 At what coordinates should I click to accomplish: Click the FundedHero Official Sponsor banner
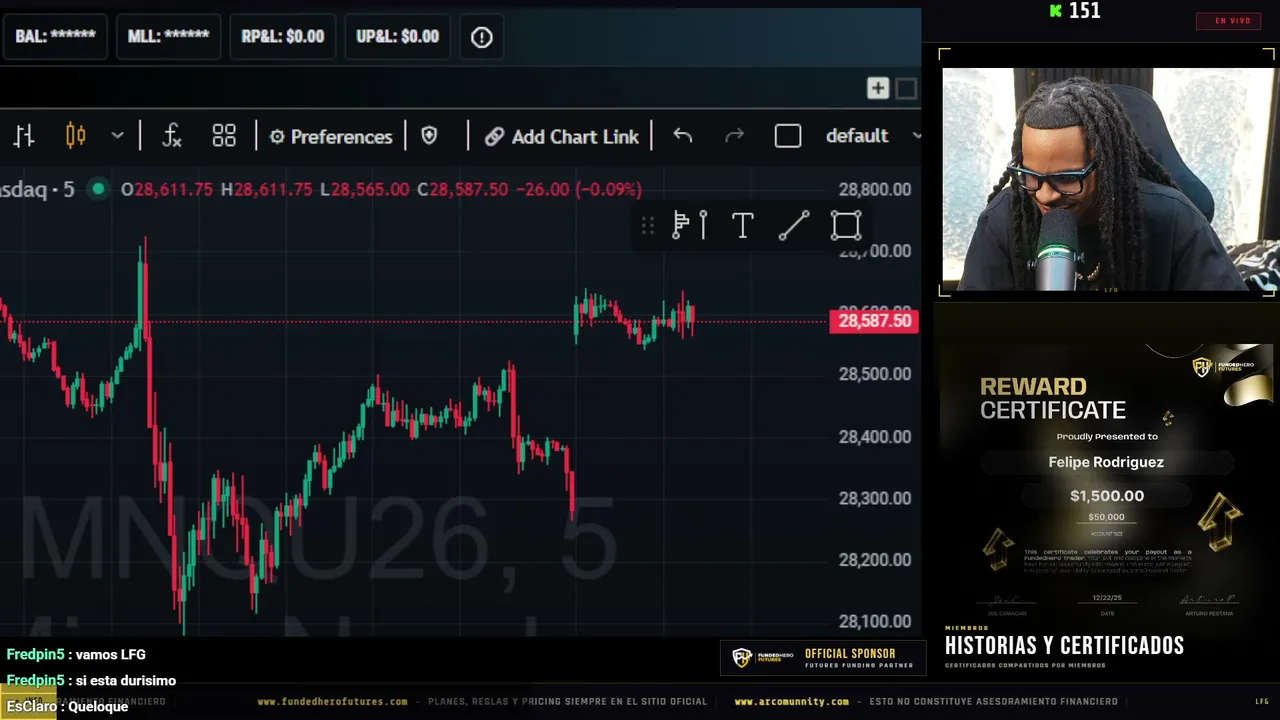pos(823,658)
